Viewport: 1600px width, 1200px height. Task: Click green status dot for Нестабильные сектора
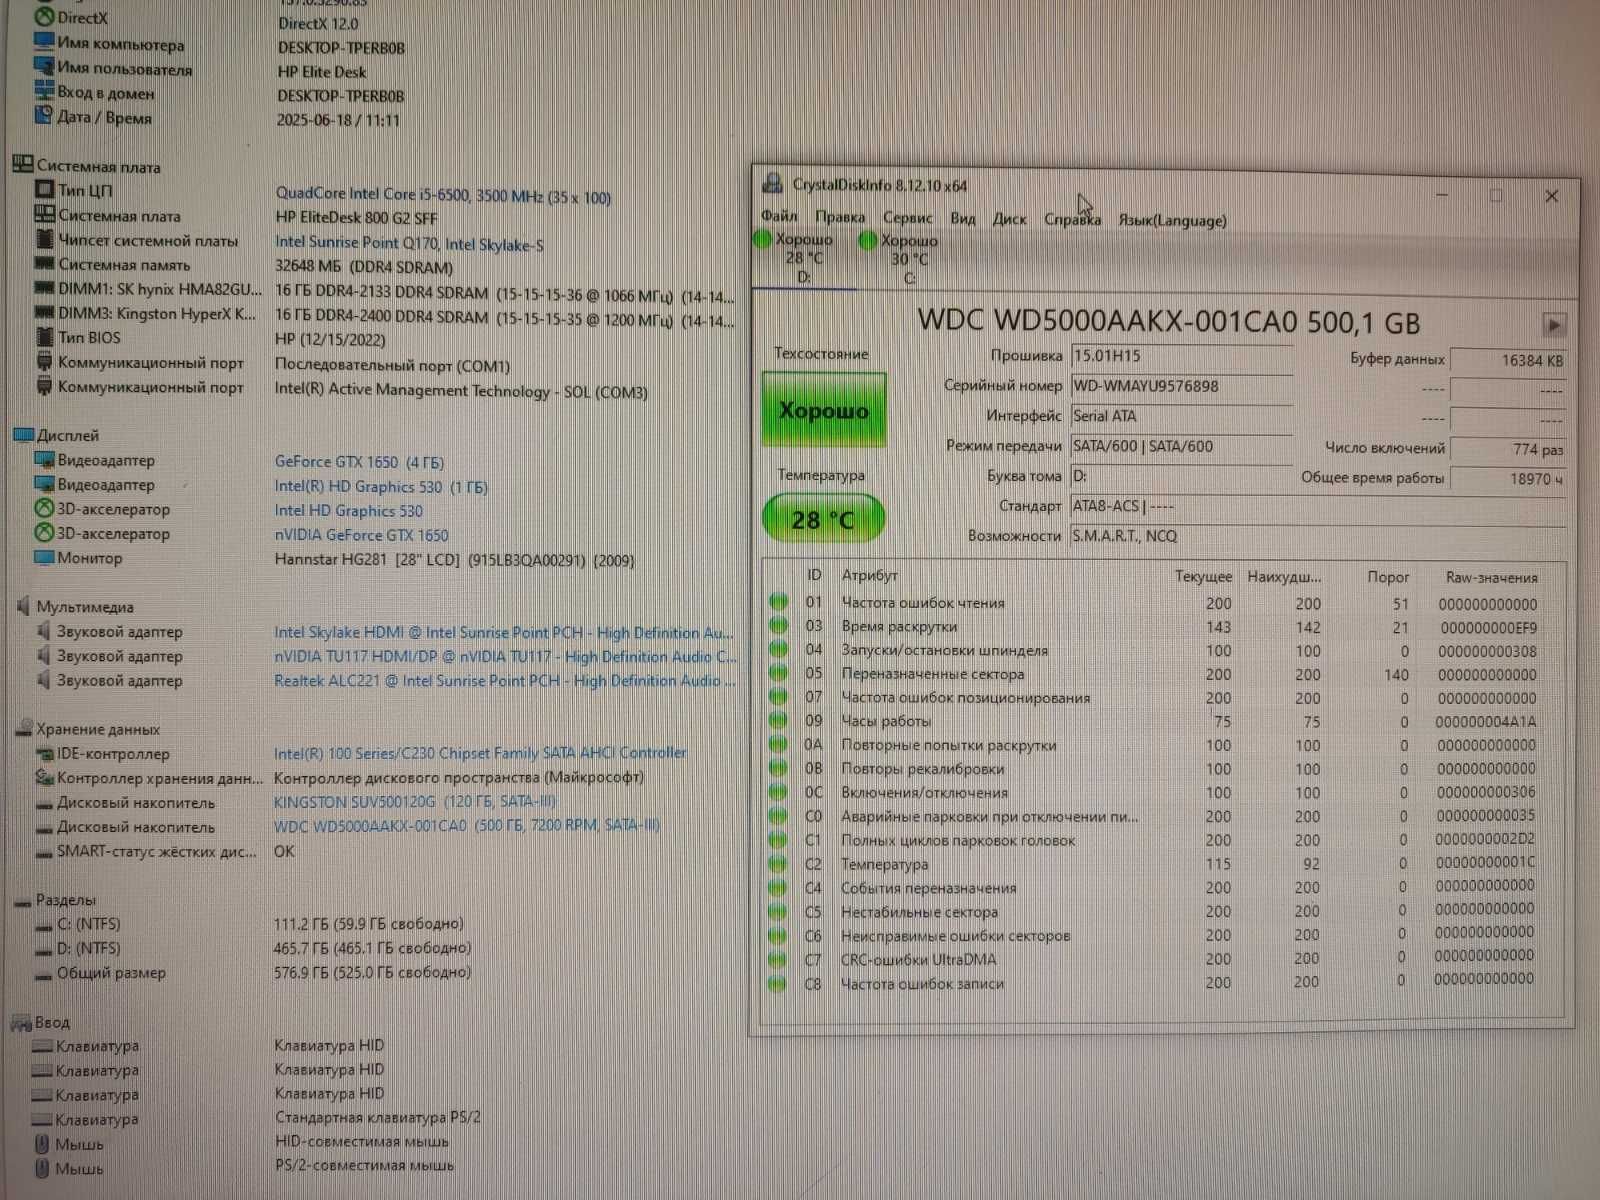point(778,911)
